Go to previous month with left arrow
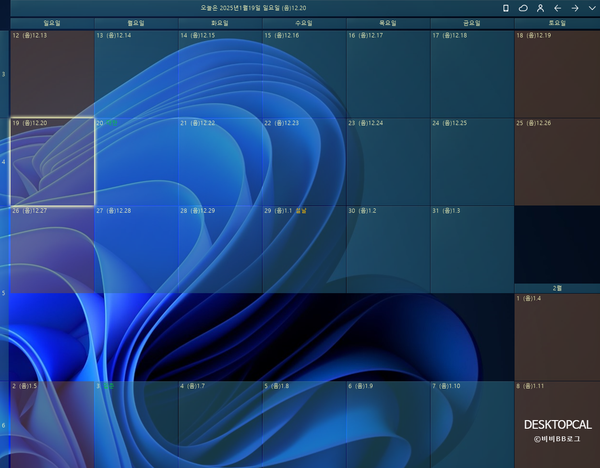 [558, 8]
